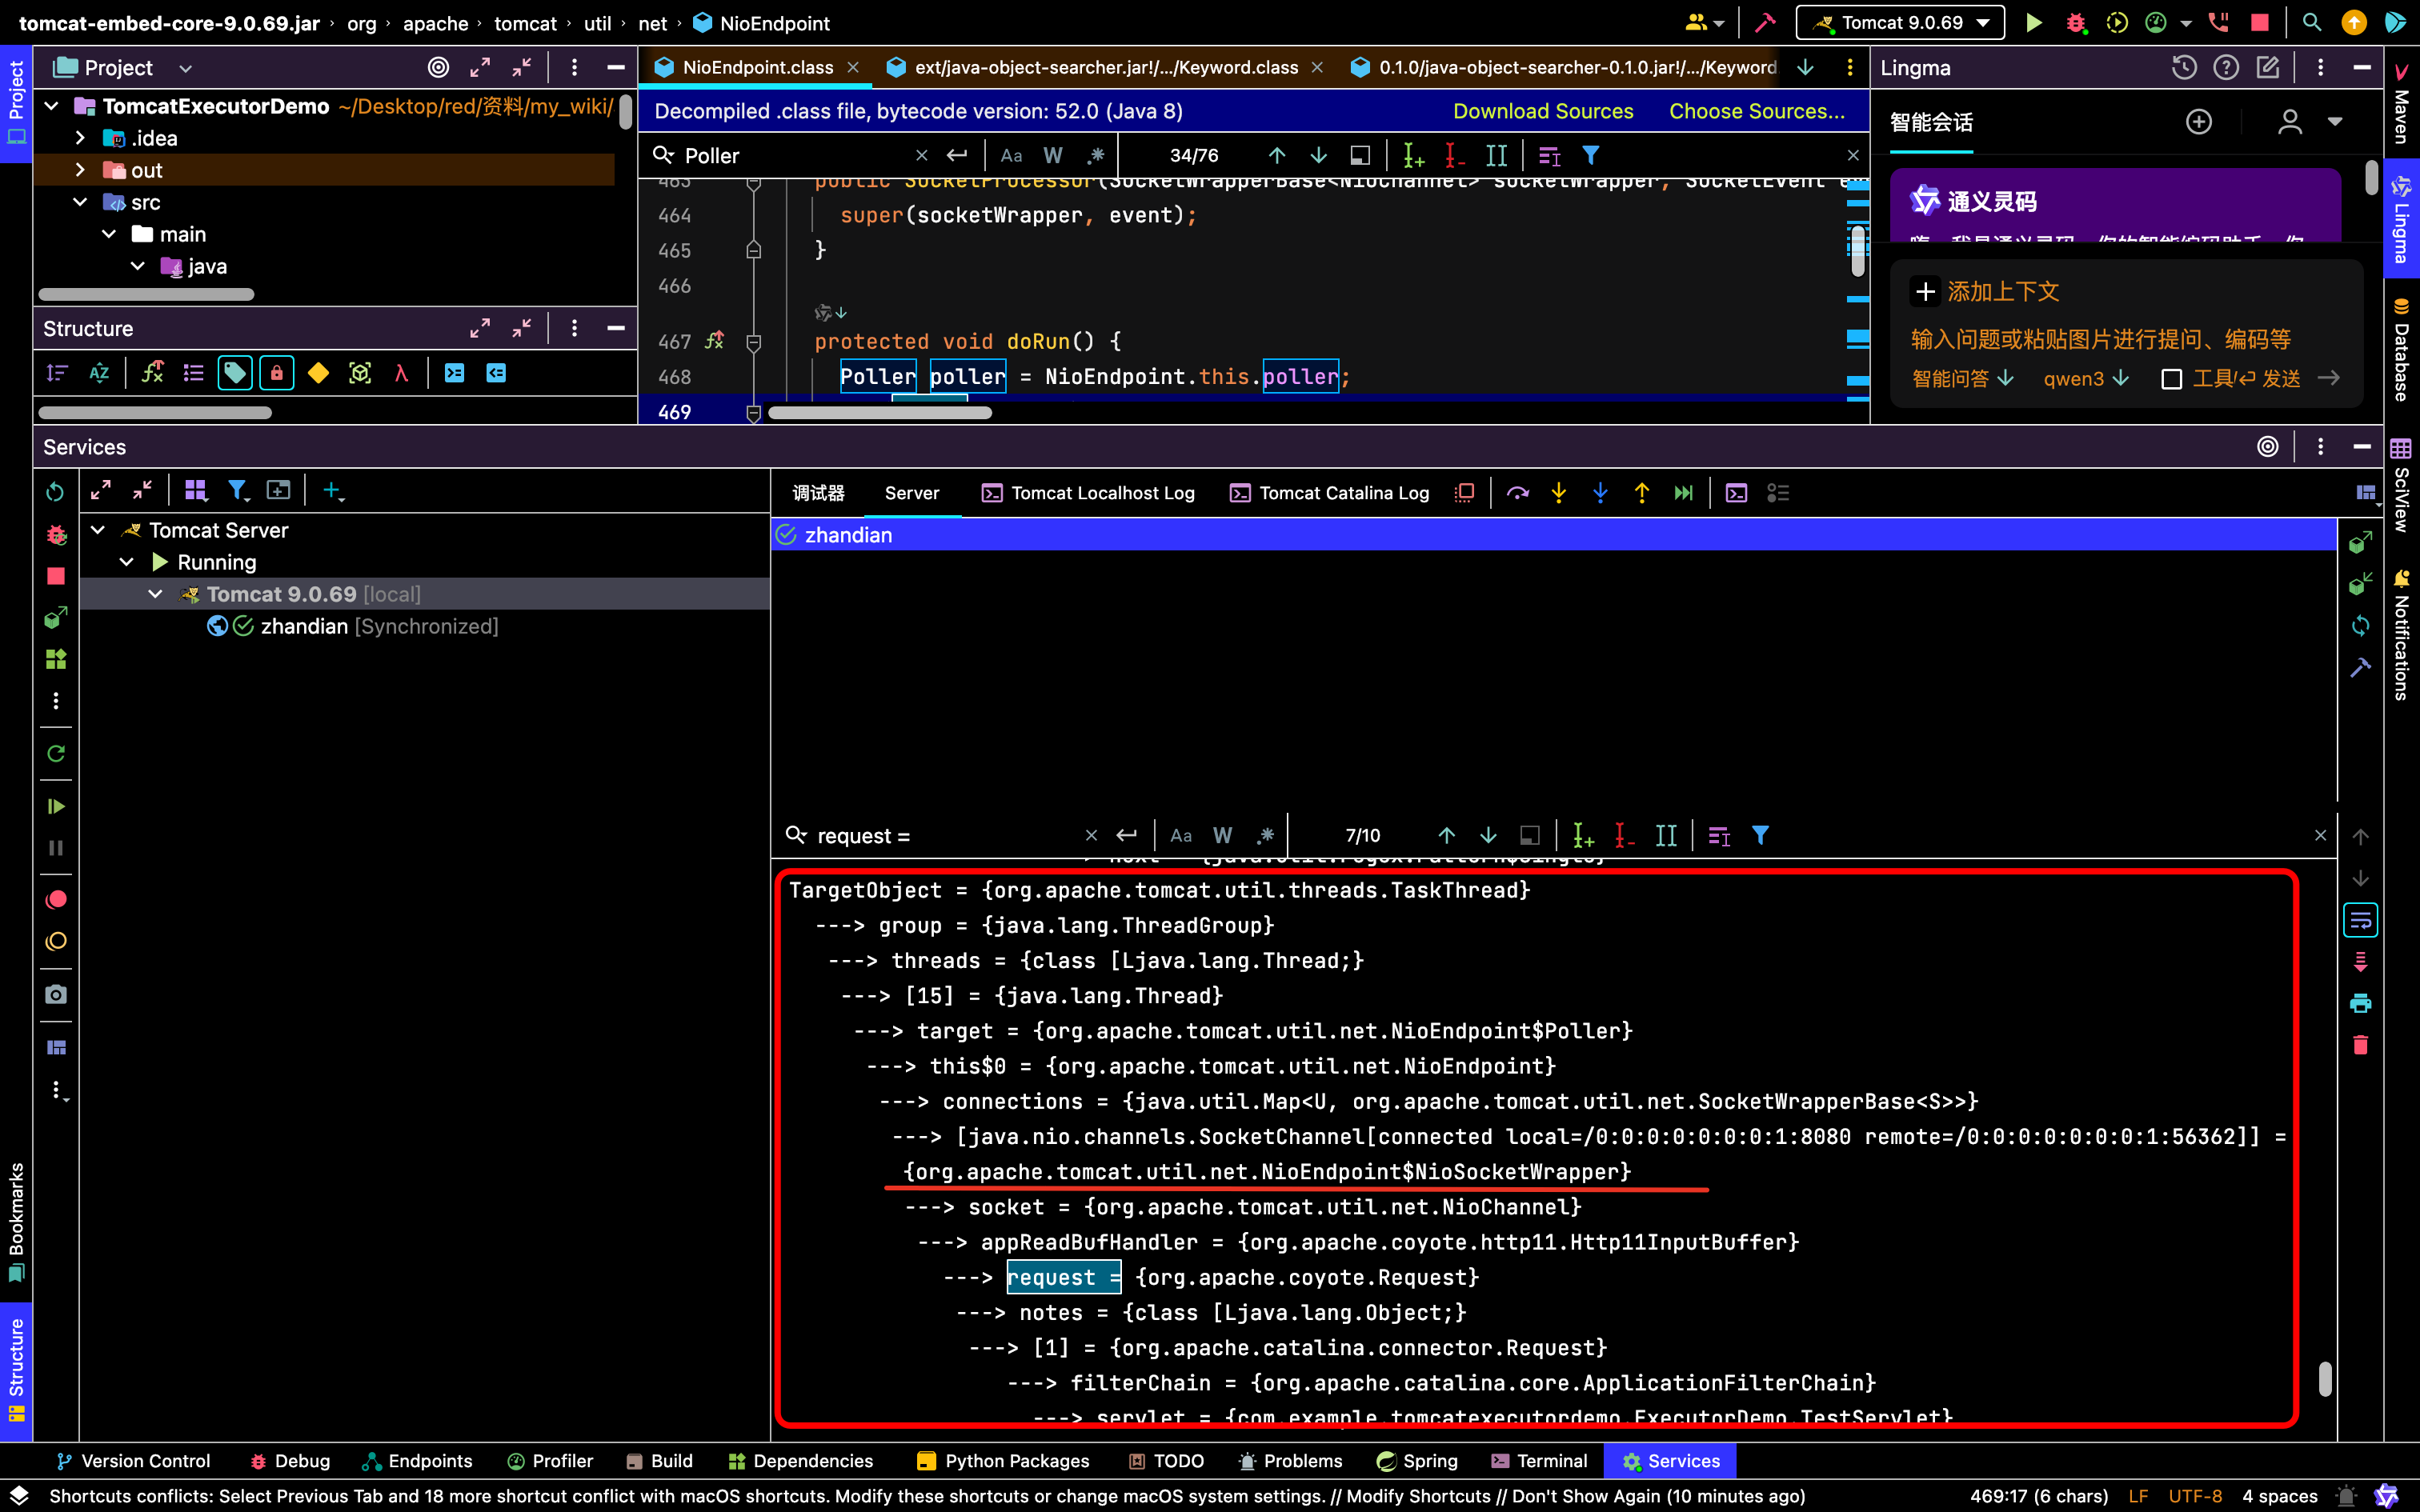Screen dimensions: 2420x1512
Task: Open the 调试器 tab
Action: click(x=818, y=493)
